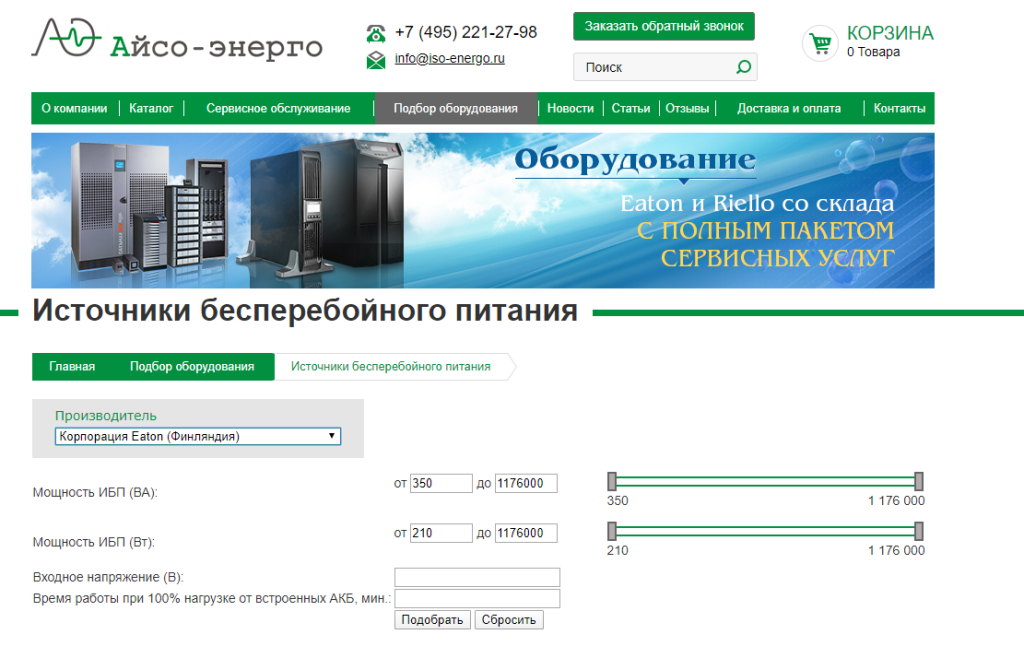The width and height of the screenshot is (1024, 658).
Task: Focus the battery runtime minutes field
Action: click(x=477, y=599)
